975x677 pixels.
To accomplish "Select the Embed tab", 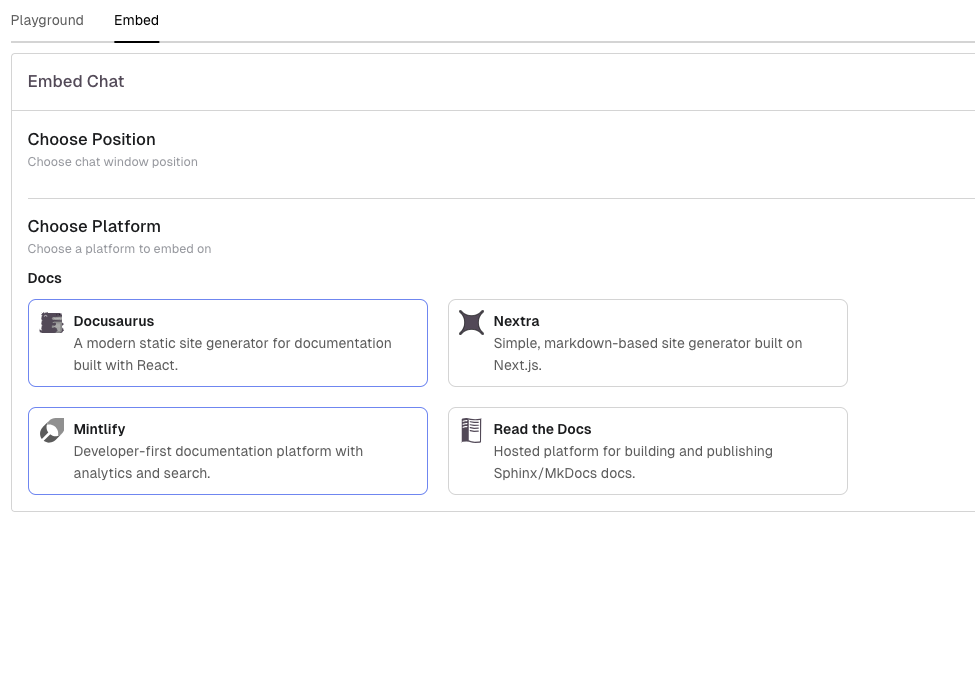I will pyautogui.click(x=136, y=20).
